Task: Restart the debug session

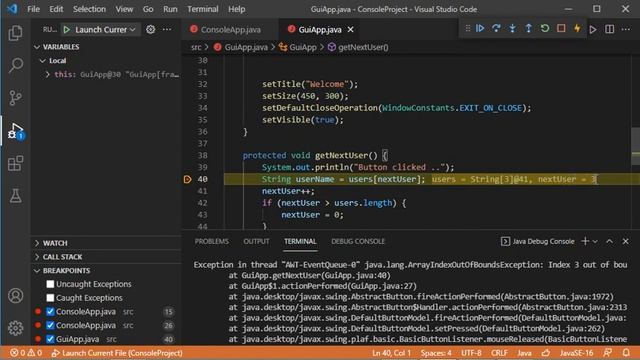Action: click(x=545, y=28)
